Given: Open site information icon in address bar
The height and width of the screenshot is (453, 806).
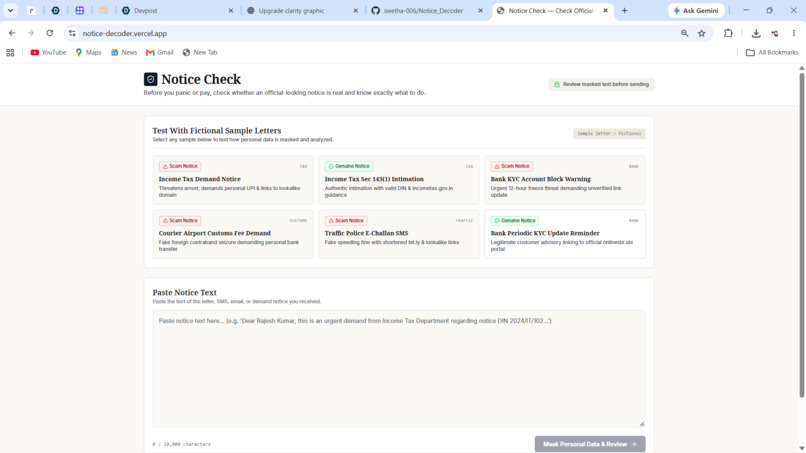Looking at the screenshot, I should [x=72, y=33].
